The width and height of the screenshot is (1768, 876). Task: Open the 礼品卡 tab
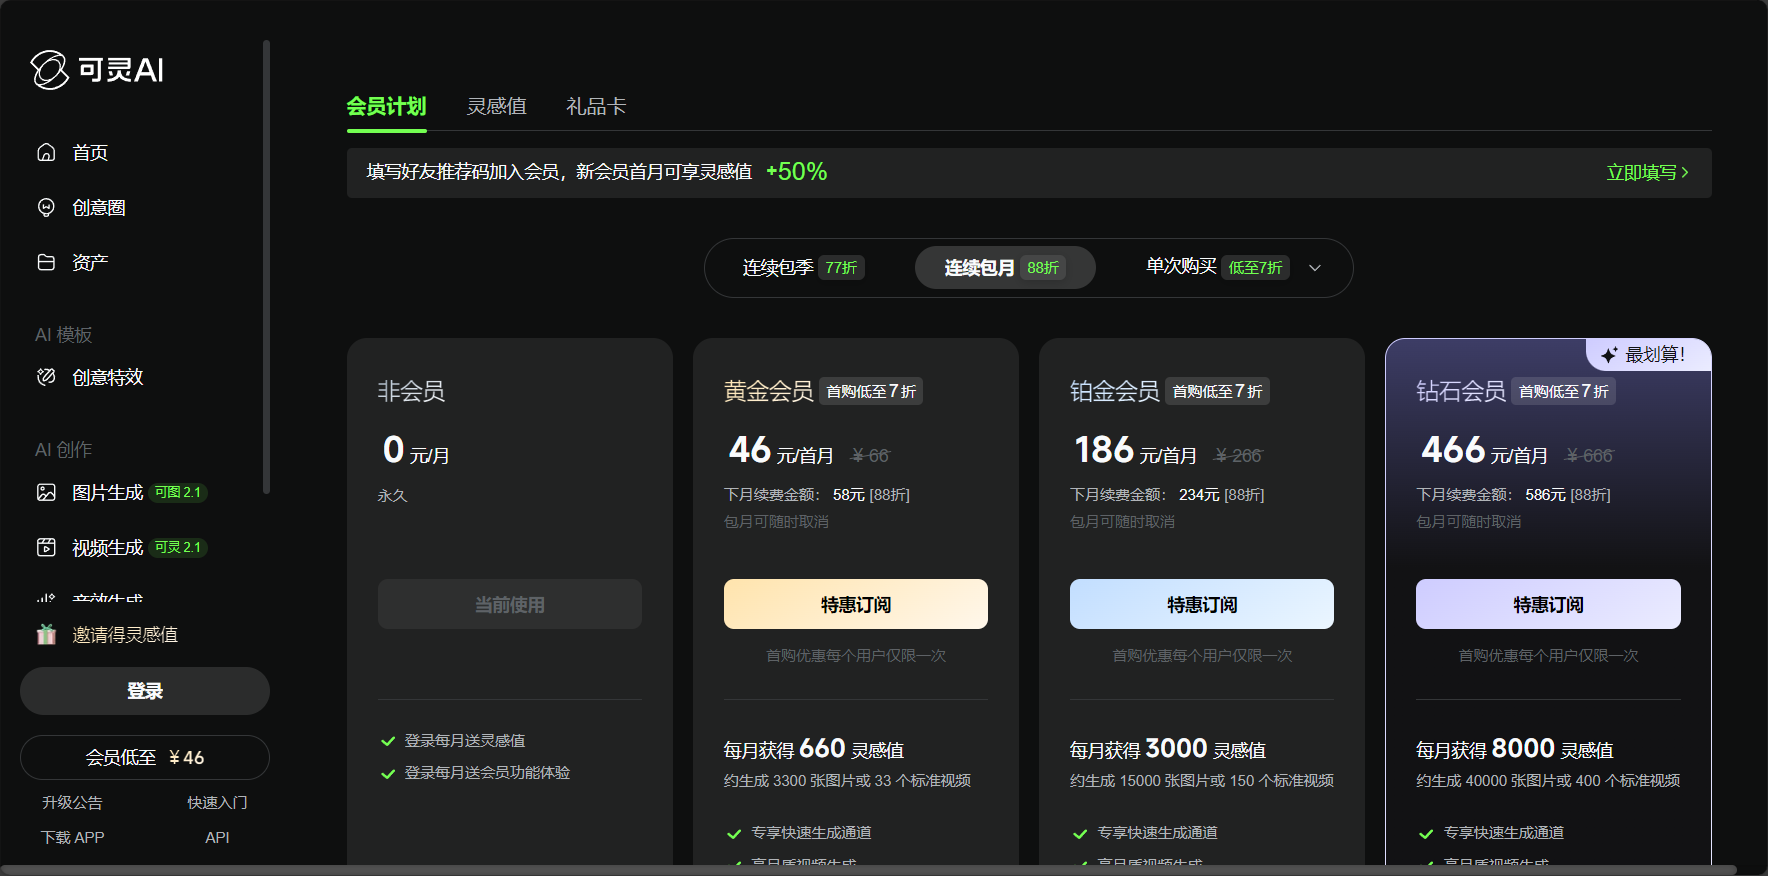coord(596,106)
